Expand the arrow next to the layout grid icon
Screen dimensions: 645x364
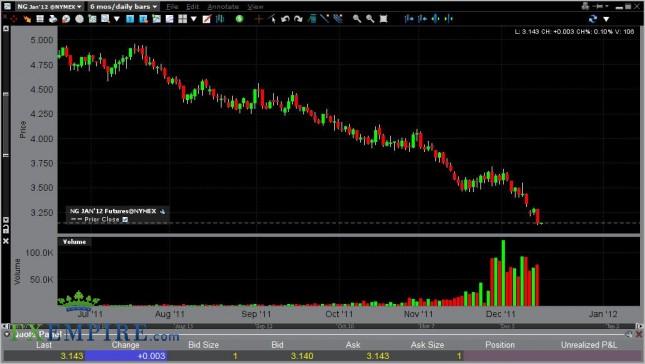click(194, 19)
